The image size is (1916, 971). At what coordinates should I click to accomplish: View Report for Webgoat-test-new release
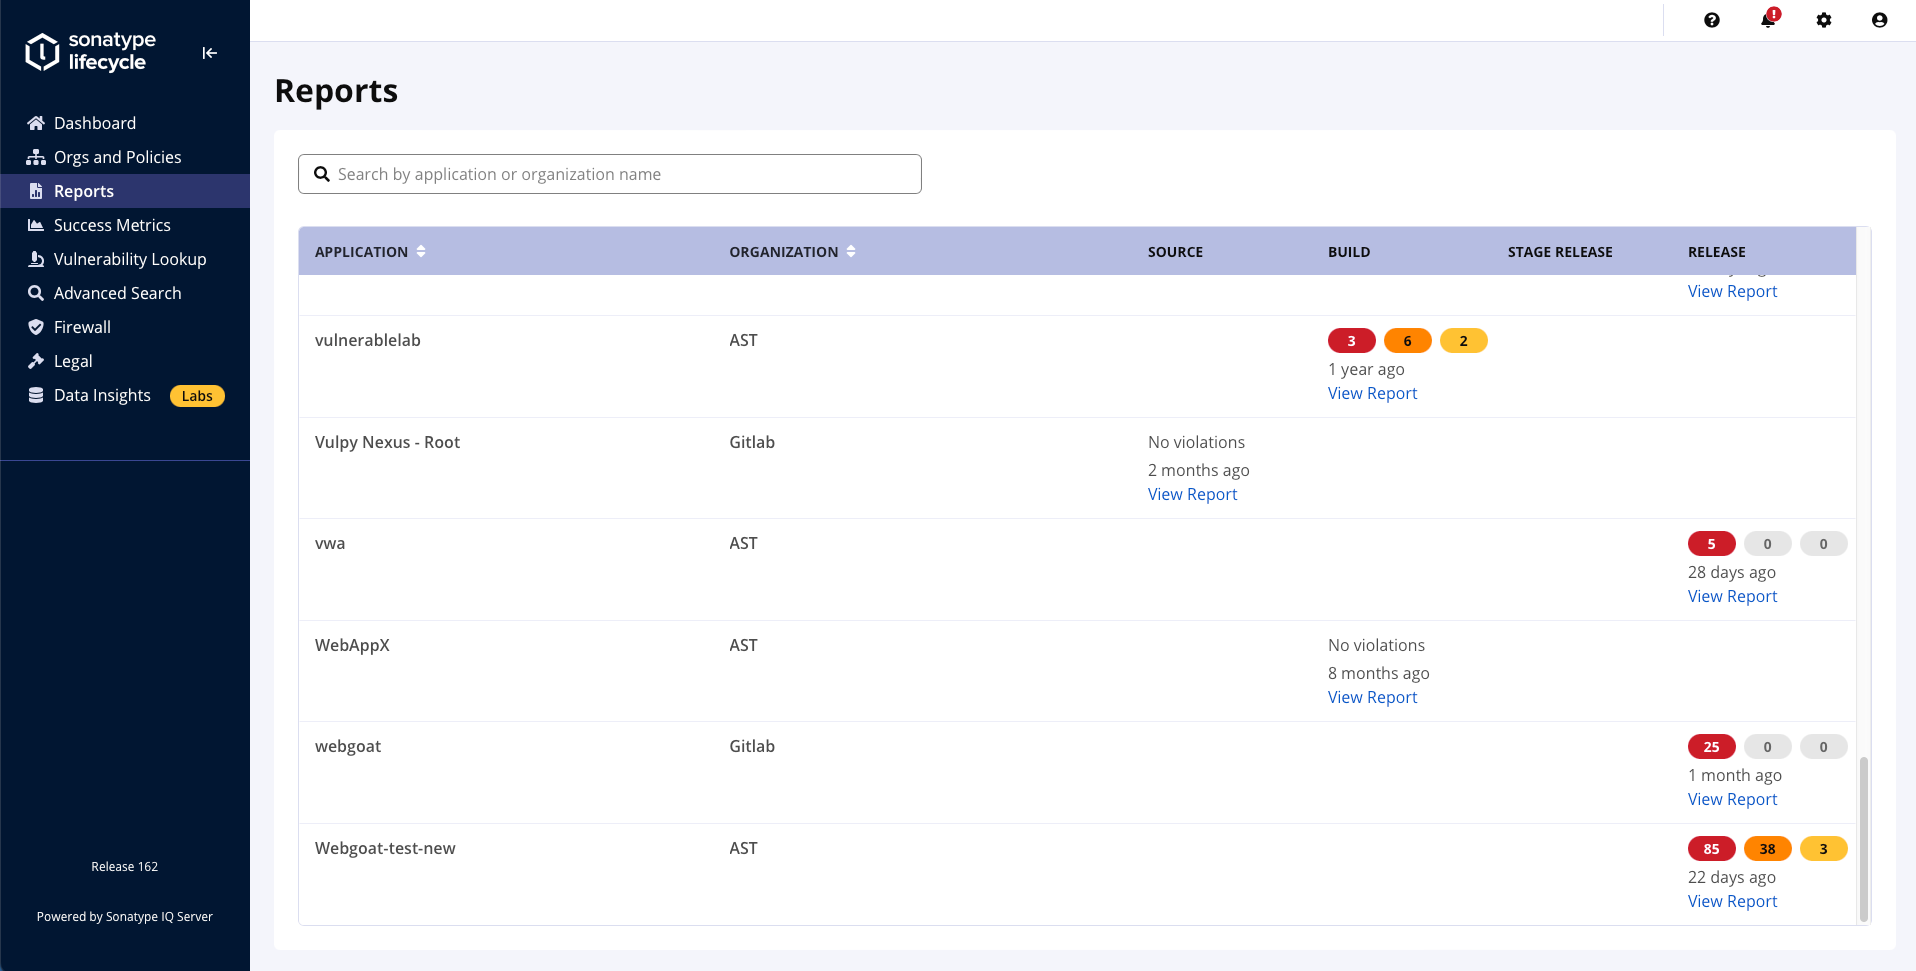point(1732,901)
